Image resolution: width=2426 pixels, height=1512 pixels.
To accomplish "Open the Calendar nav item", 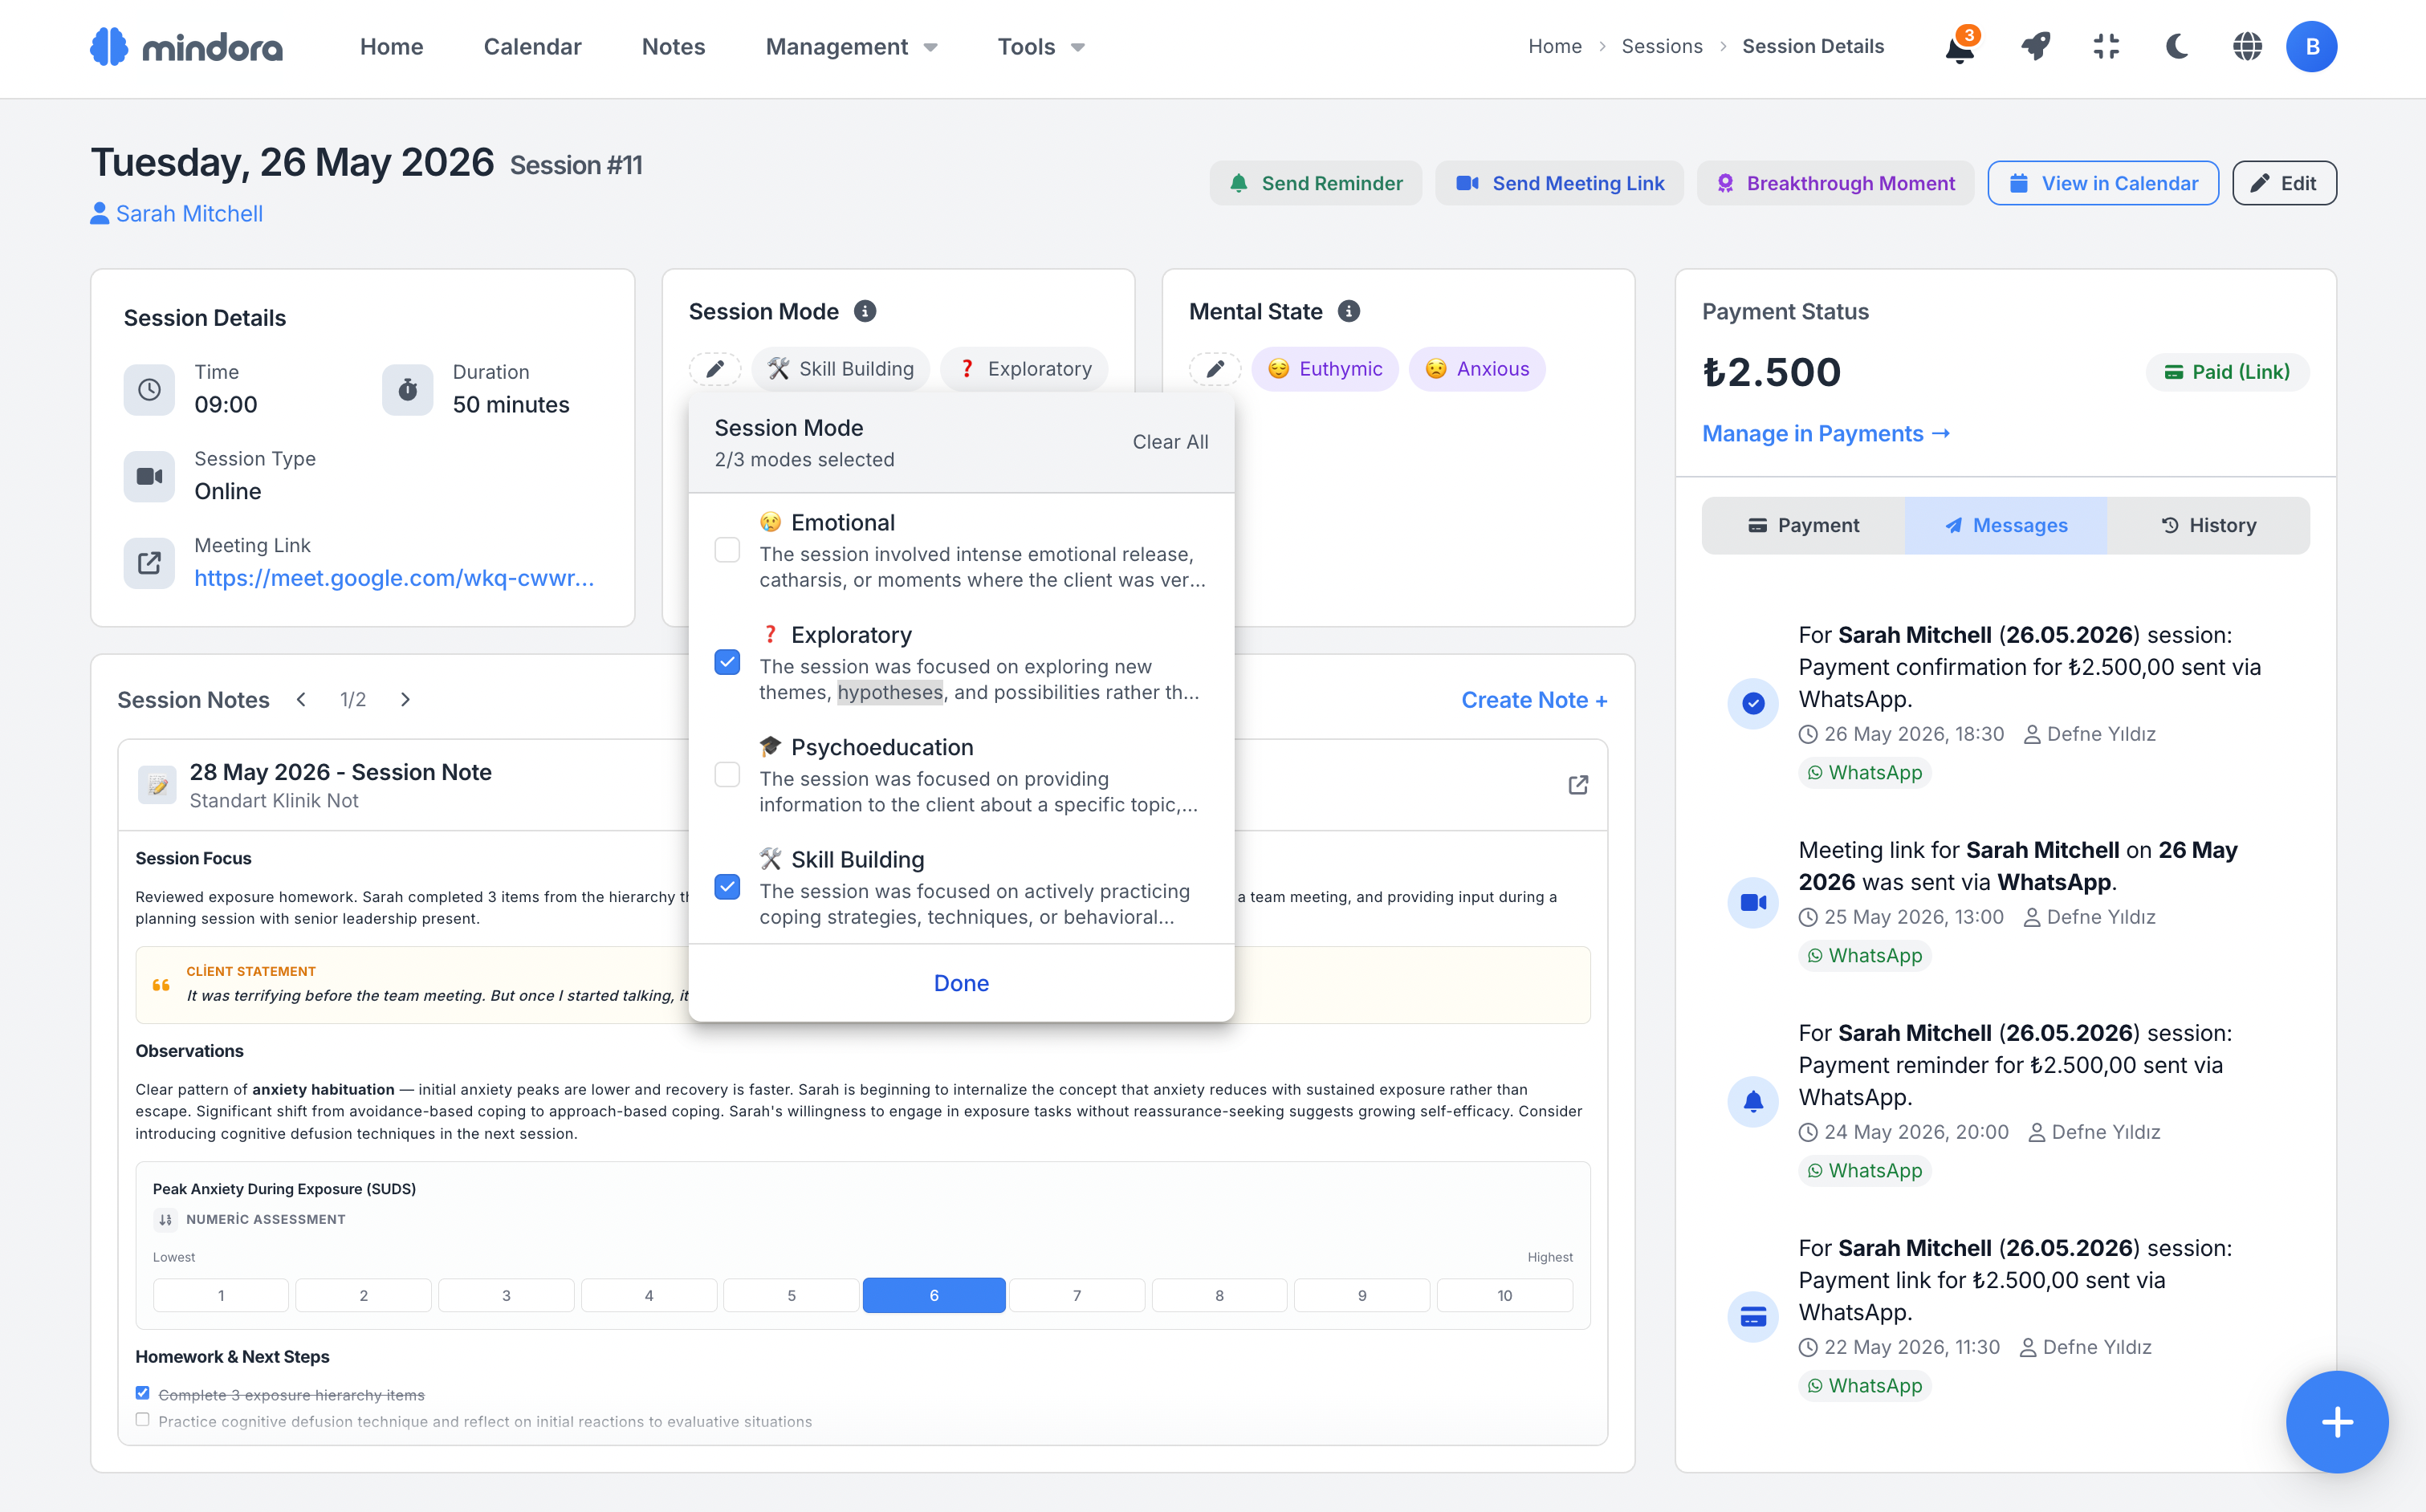I will tap(532, 47).
